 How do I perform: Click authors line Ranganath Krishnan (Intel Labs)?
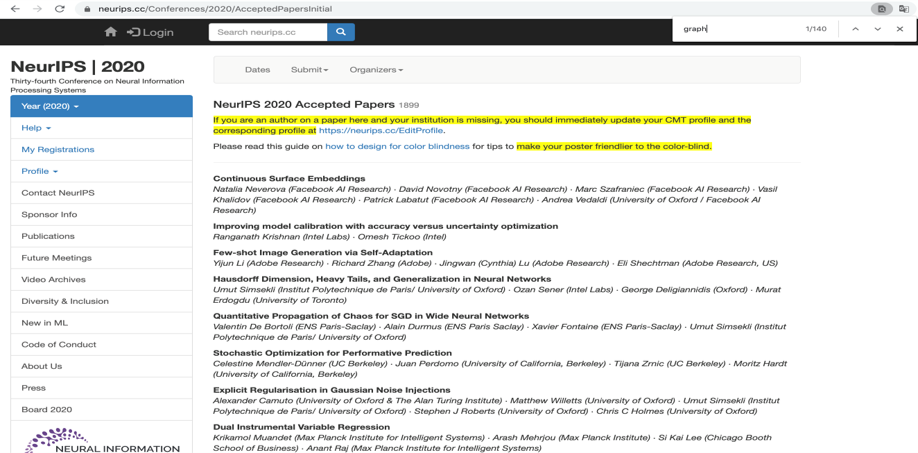[x=330, y=236]
